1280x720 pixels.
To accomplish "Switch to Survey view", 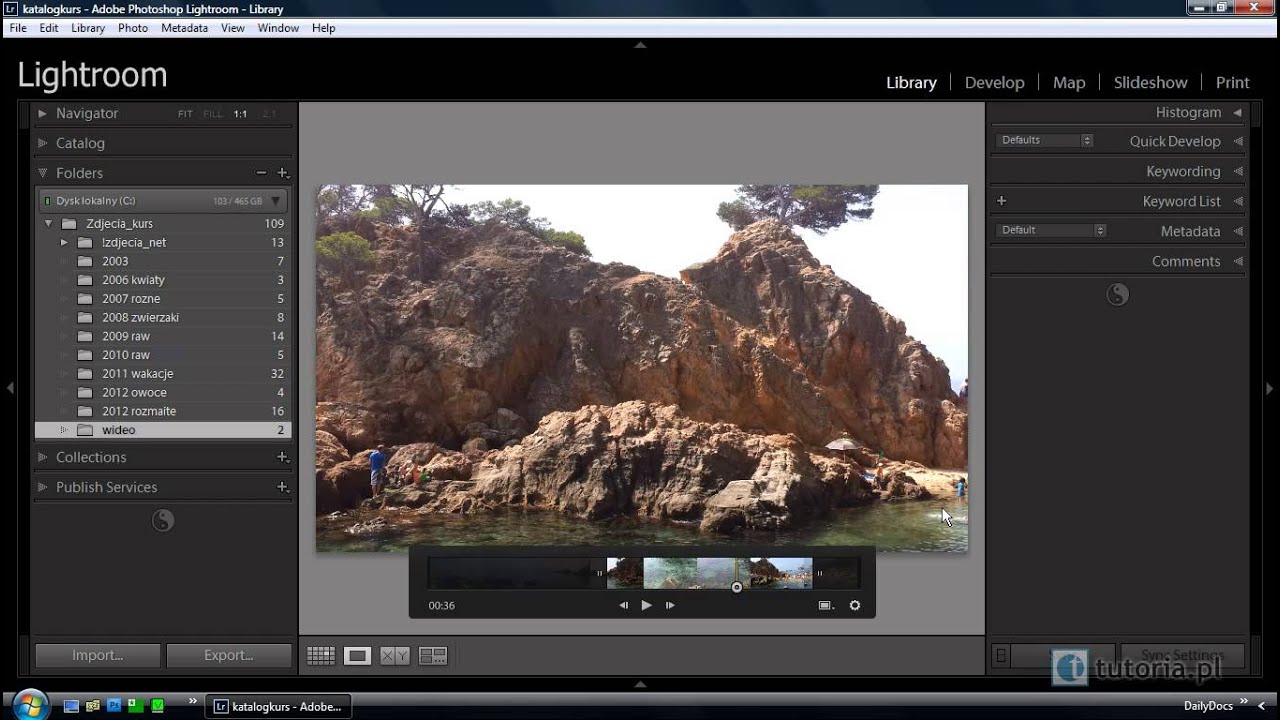I will (433, 656).
